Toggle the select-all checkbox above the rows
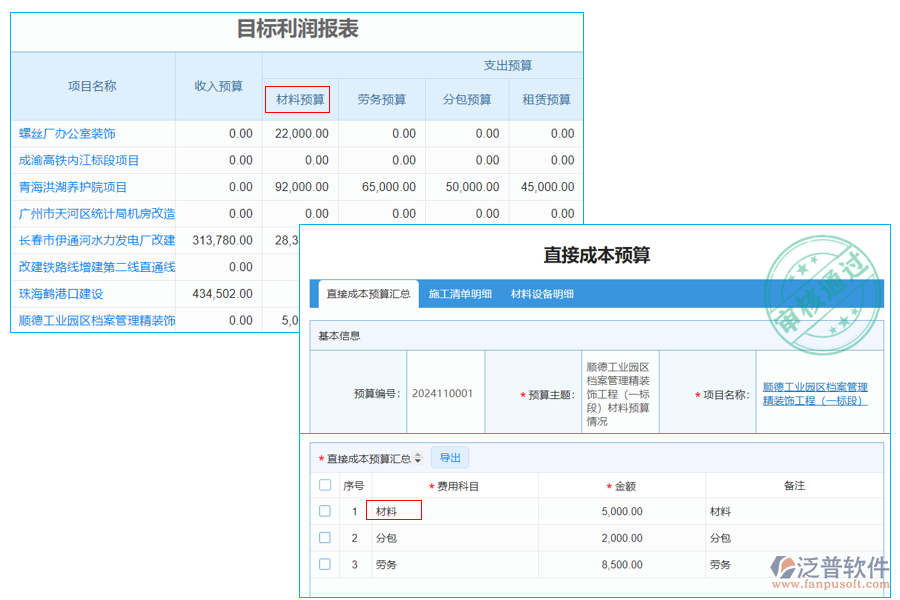The height and width of the screenshot is (600, 900). point(324,484)
